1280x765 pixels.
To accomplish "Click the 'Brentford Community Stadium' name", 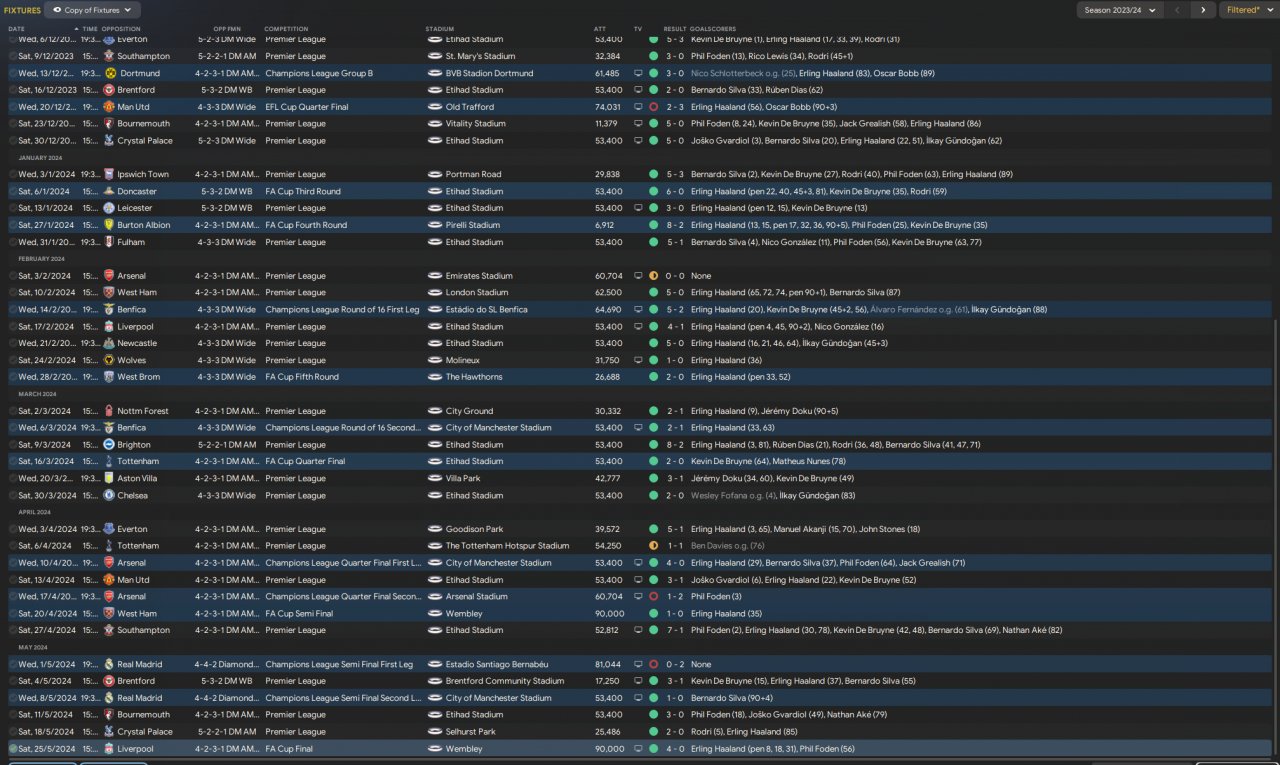I will click(505, 681).
